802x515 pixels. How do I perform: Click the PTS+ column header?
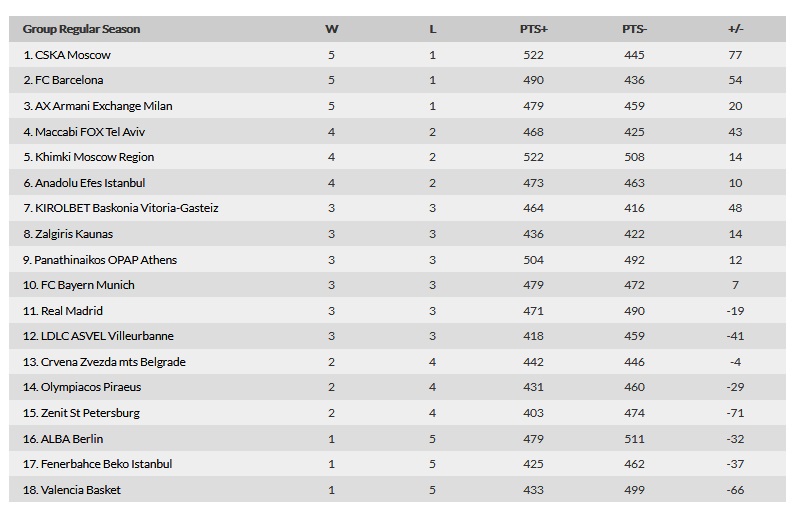[x=533, y=29]
